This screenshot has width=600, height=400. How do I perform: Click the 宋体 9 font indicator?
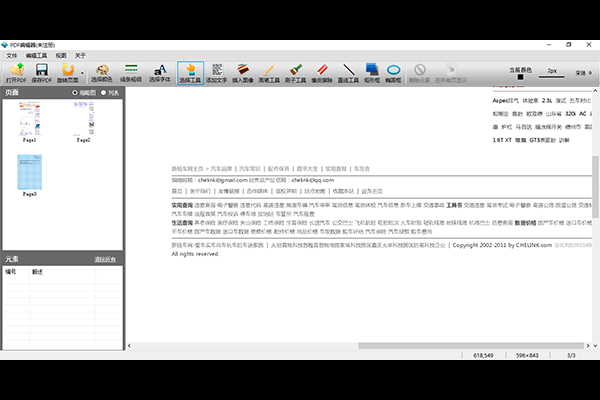(x=583, y=73)
